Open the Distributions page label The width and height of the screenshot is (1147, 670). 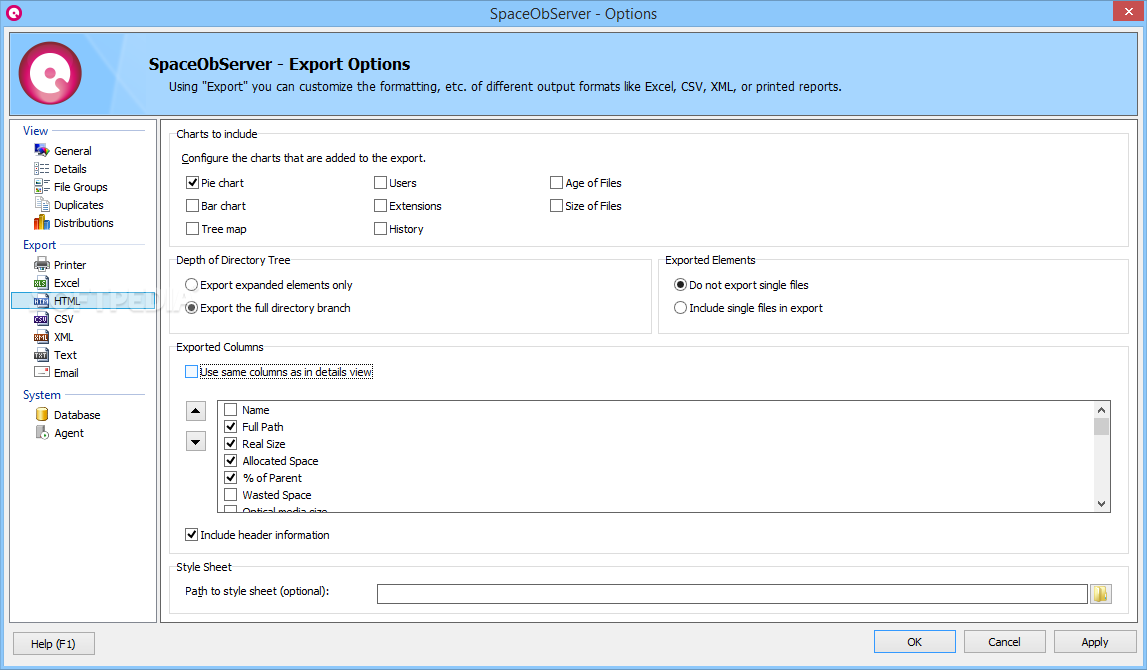point(83,223)
